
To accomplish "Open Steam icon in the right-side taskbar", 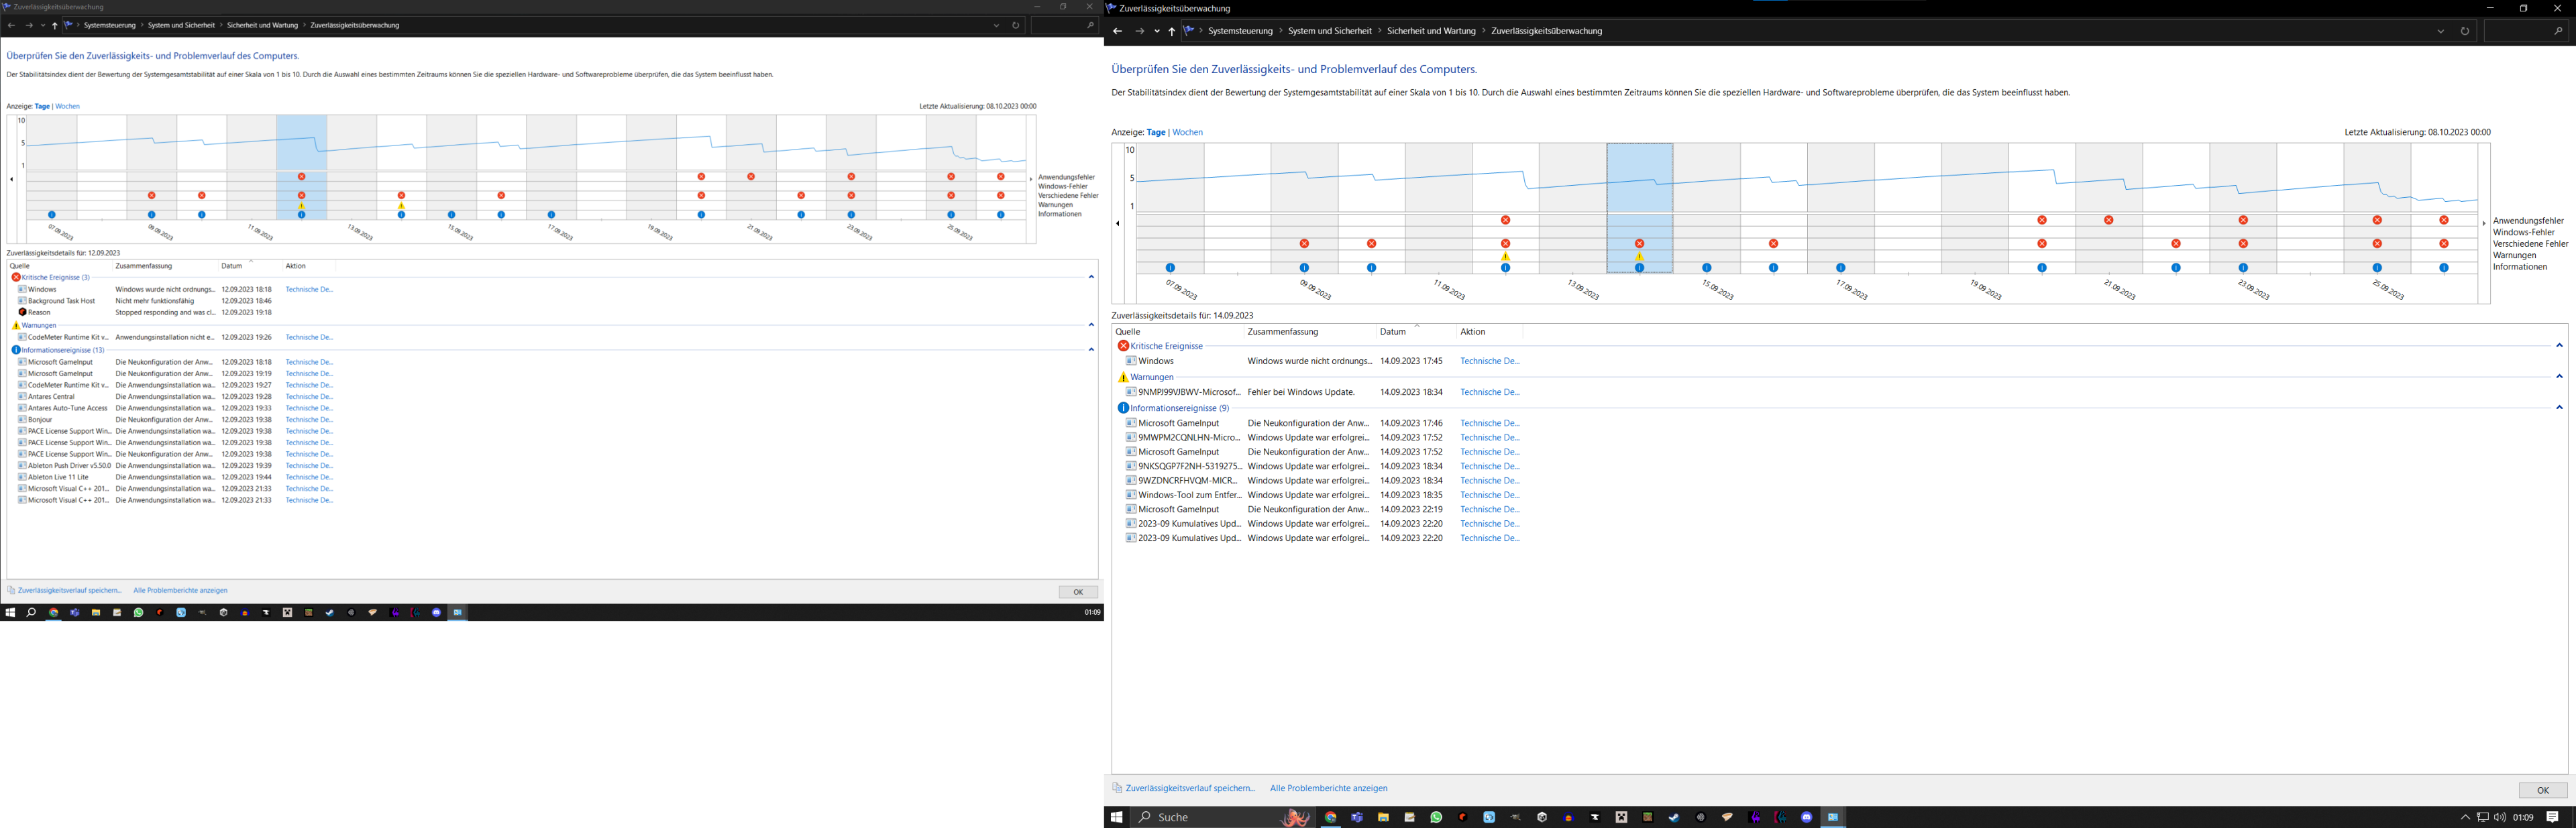I will click(x=1673, y=817).
